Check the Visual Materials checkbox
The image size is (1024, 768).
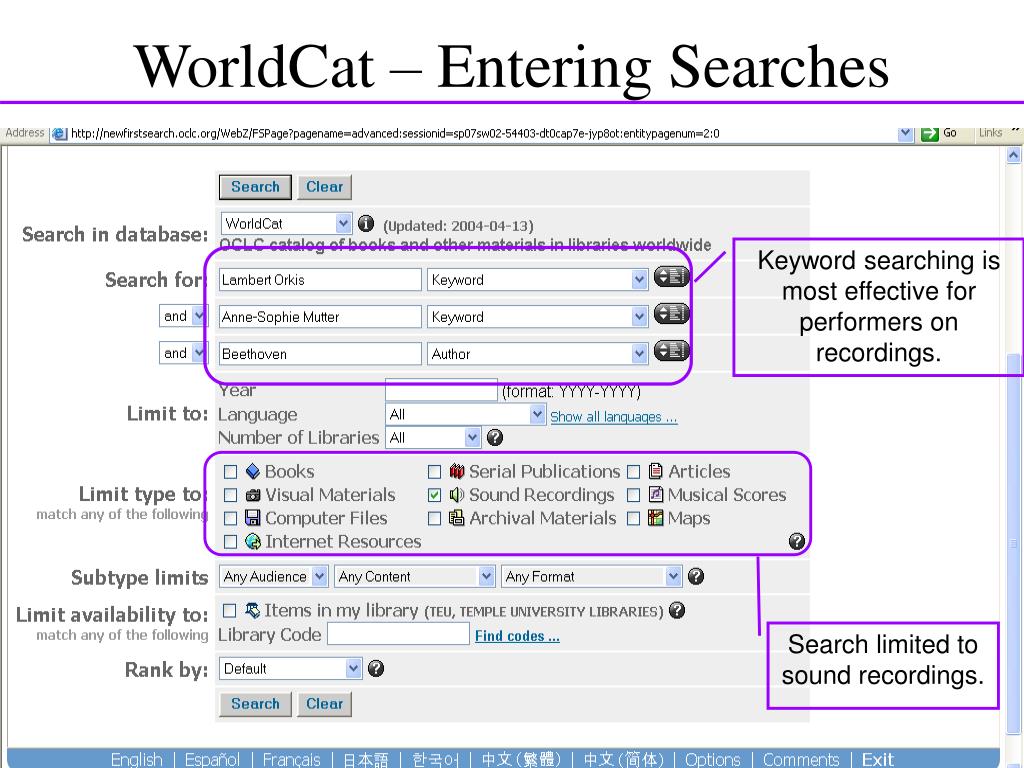click(x=231, y=496)
